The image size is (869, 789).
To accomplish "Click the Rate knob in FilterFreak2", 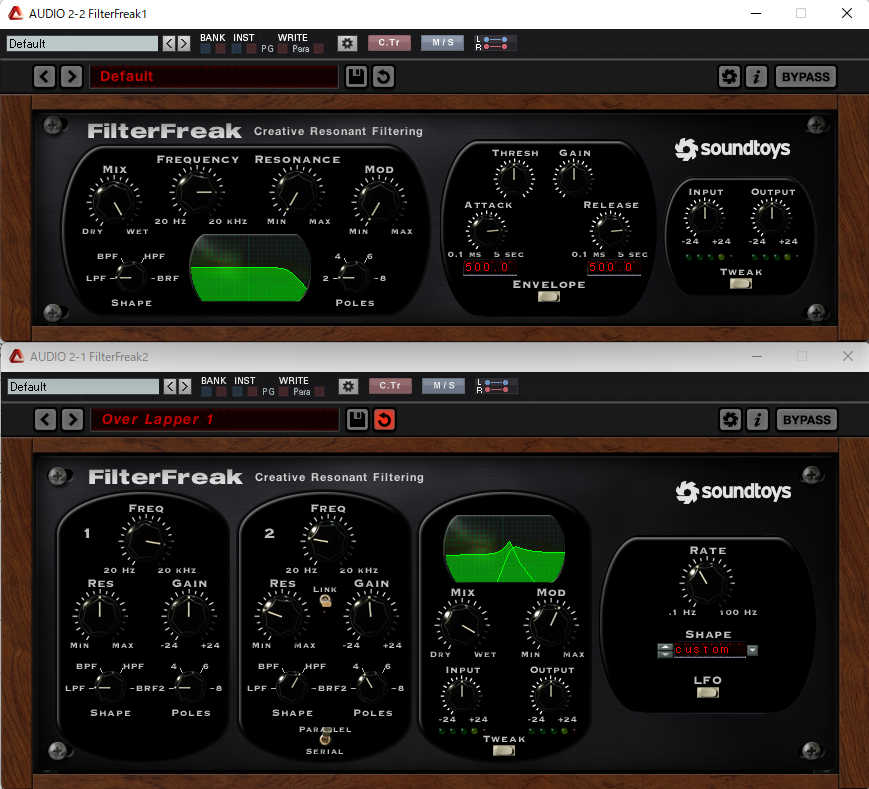I will pyautogui.click(x=707, y=582).
